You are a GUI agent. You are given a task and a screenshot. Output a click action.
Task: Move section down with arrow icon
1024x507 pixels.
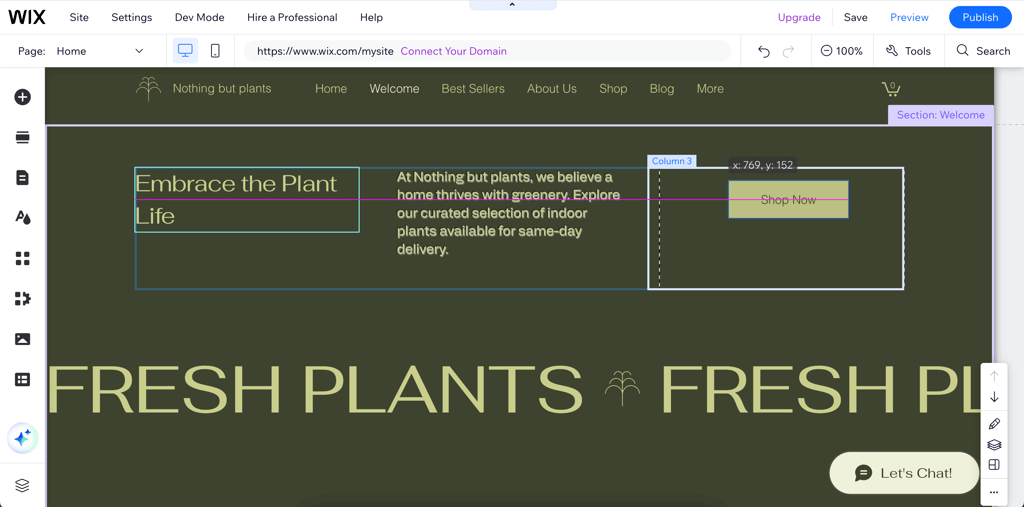pyautogui.click(x=994, y=397)
